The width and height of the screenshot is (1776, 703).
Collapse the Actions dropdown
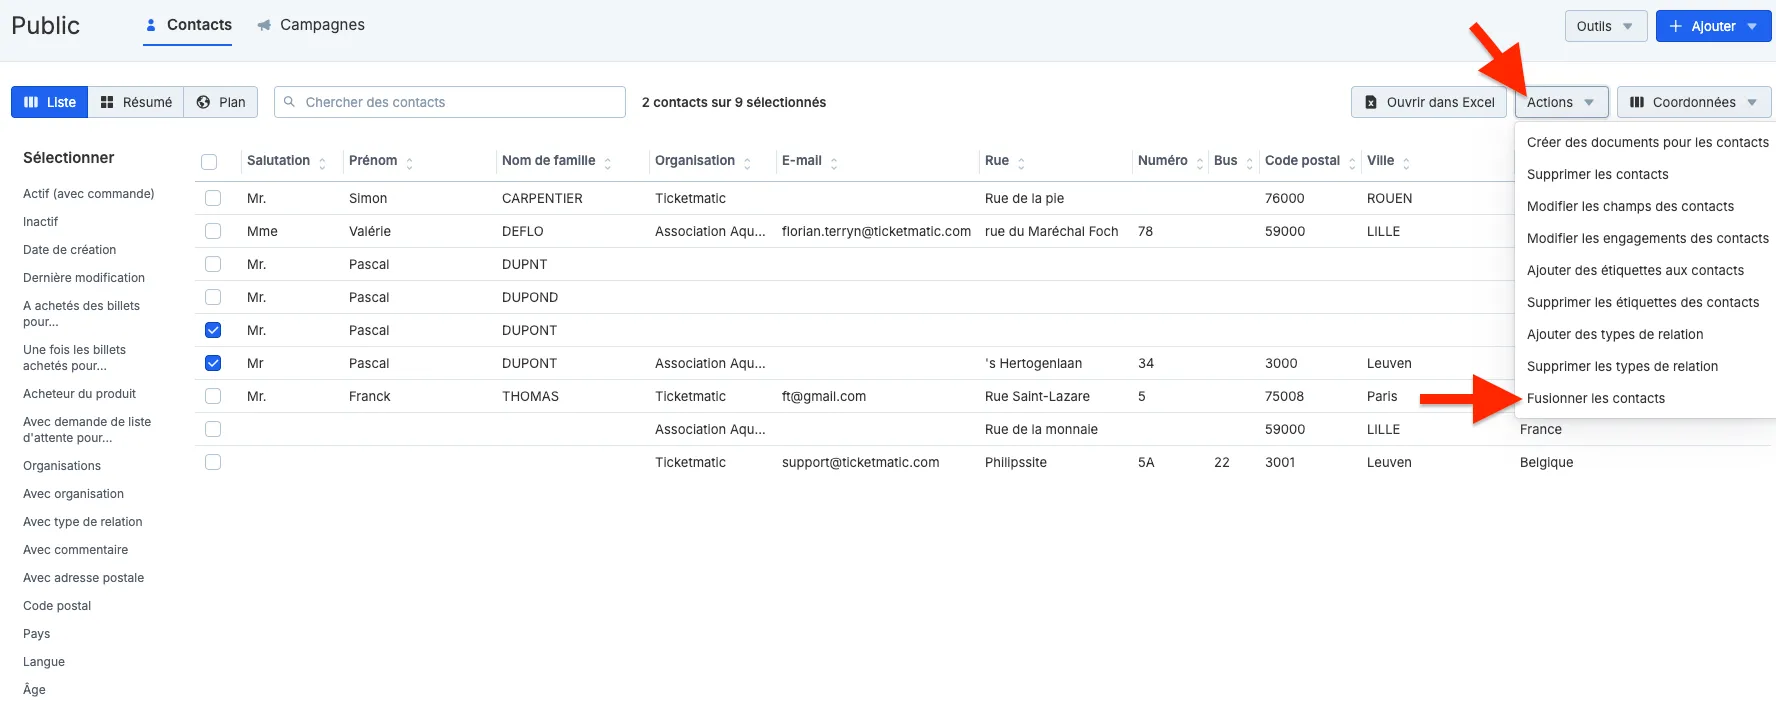coord(1561,102)
